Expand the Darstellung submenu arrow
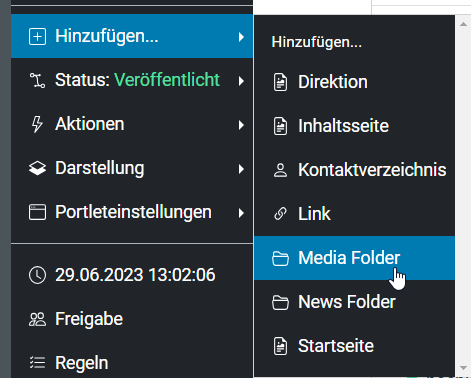 (x=241, y=169)
